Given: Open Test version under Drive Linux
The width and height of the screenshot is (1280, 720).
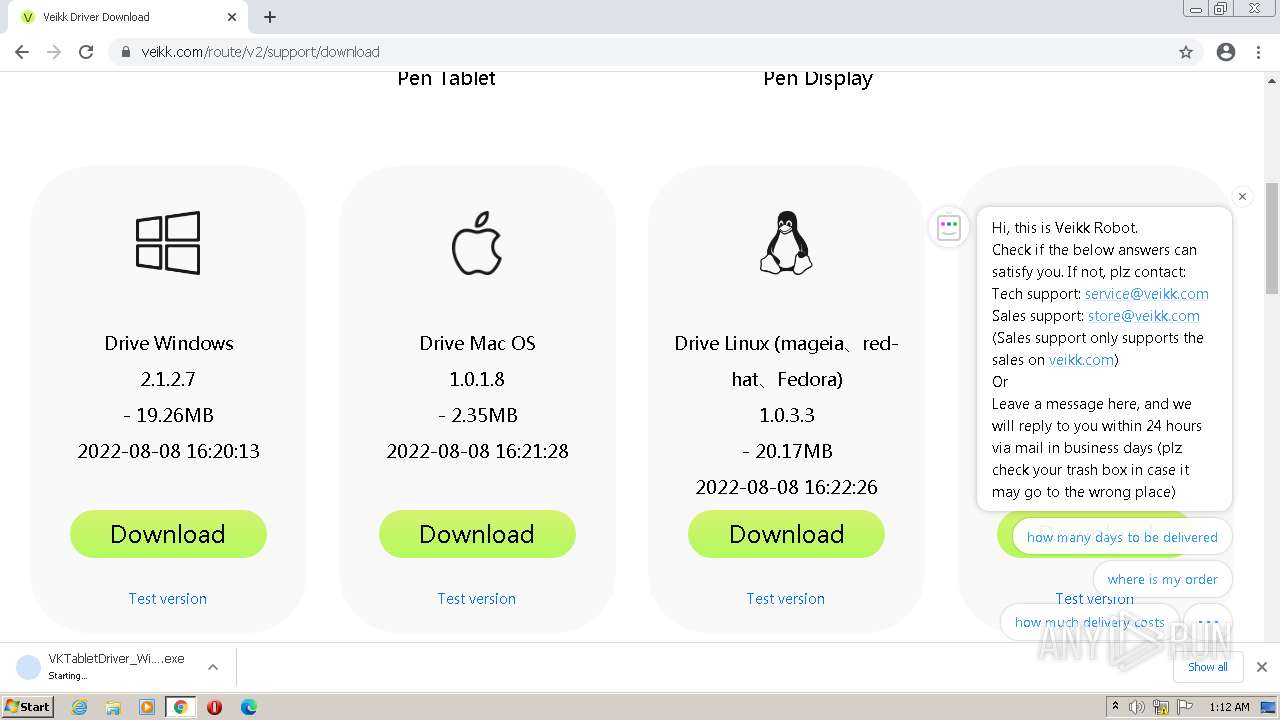Looking at the screenshot, I should coord(785,598).
